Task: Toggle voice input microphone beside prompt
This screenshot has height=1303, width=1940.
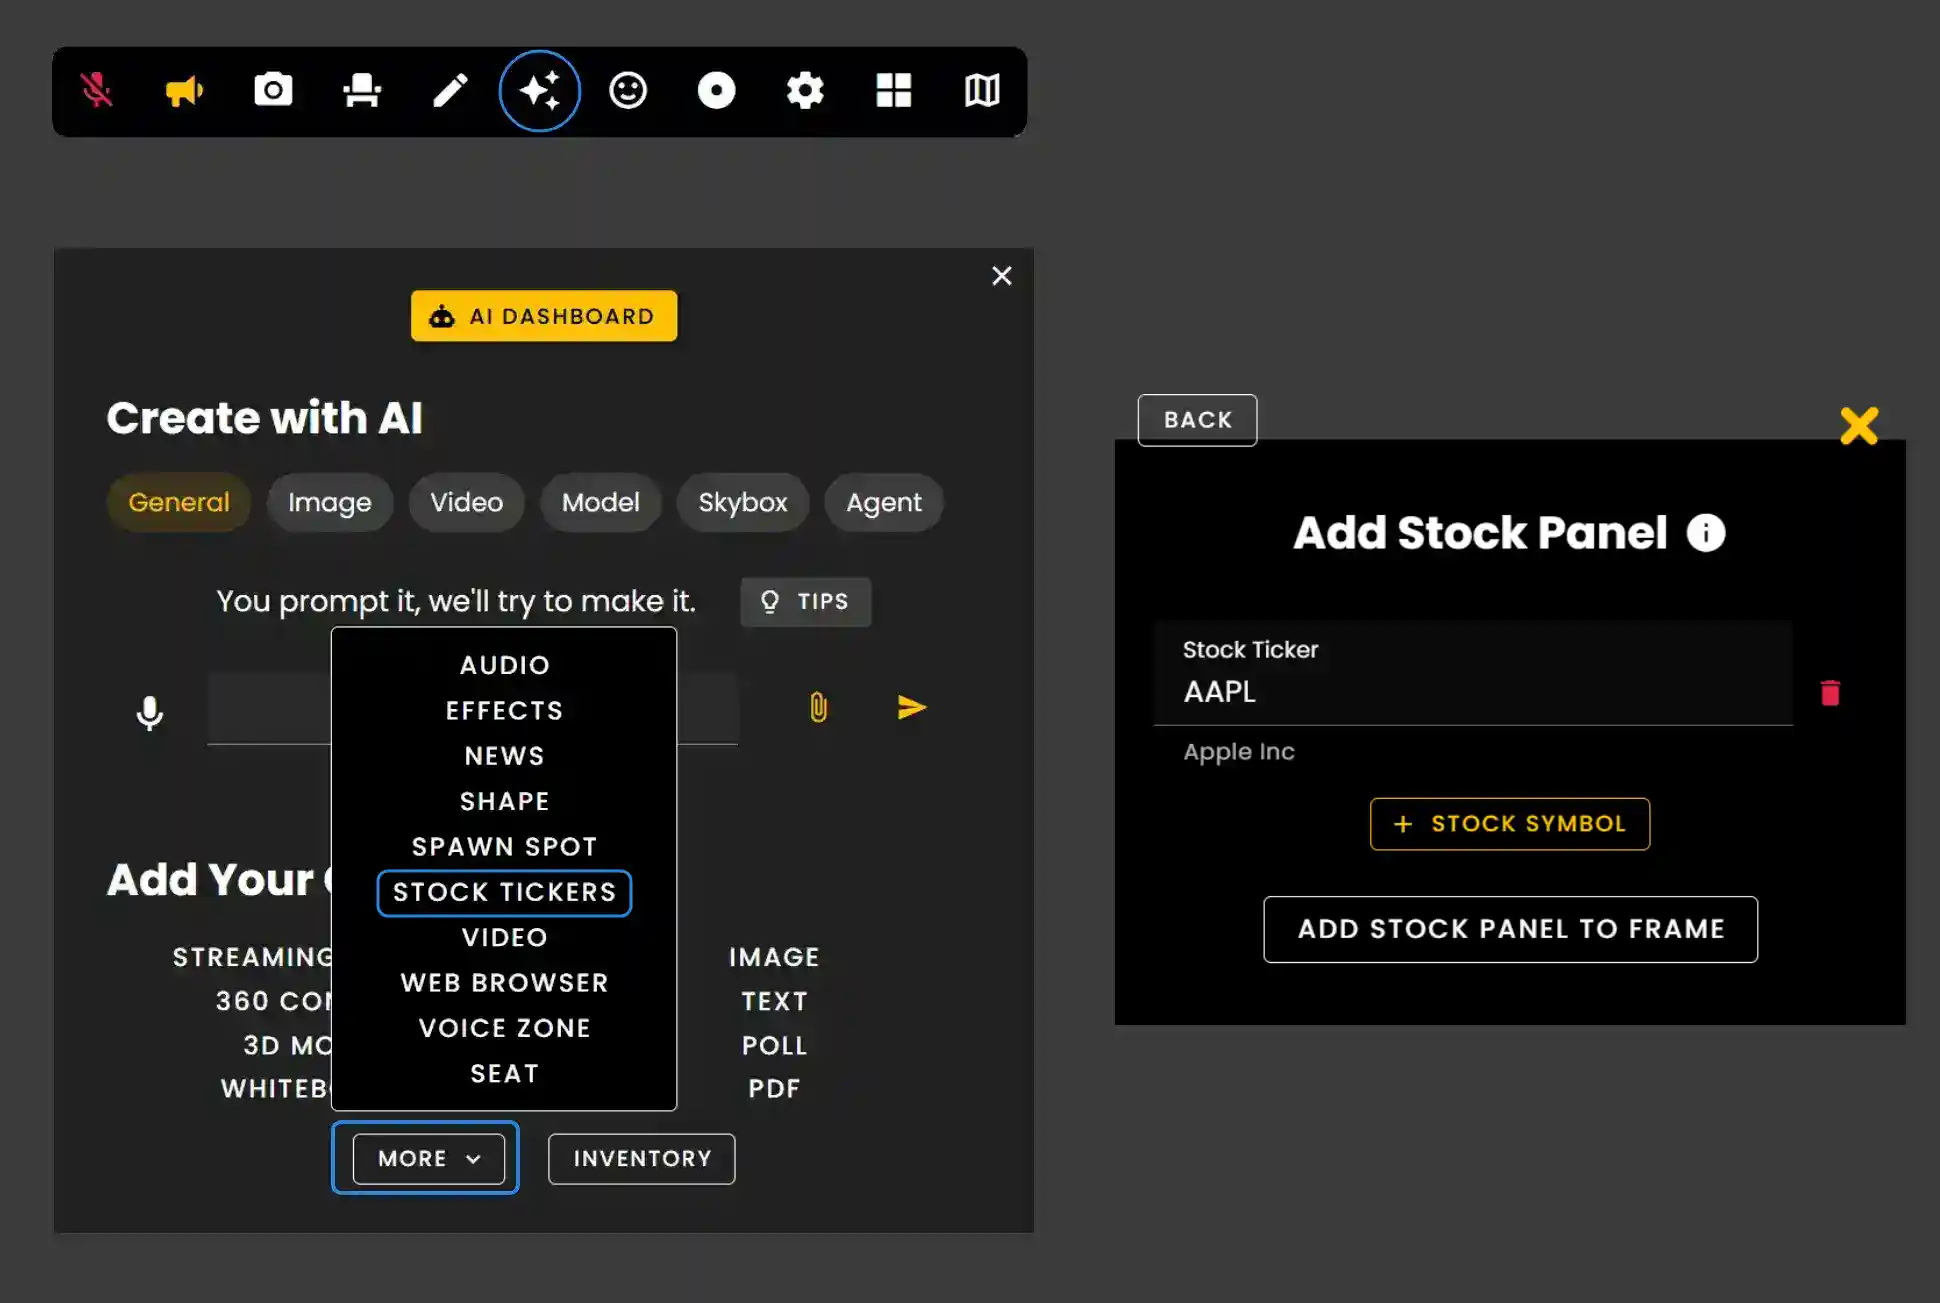Action: click(150, 713)
